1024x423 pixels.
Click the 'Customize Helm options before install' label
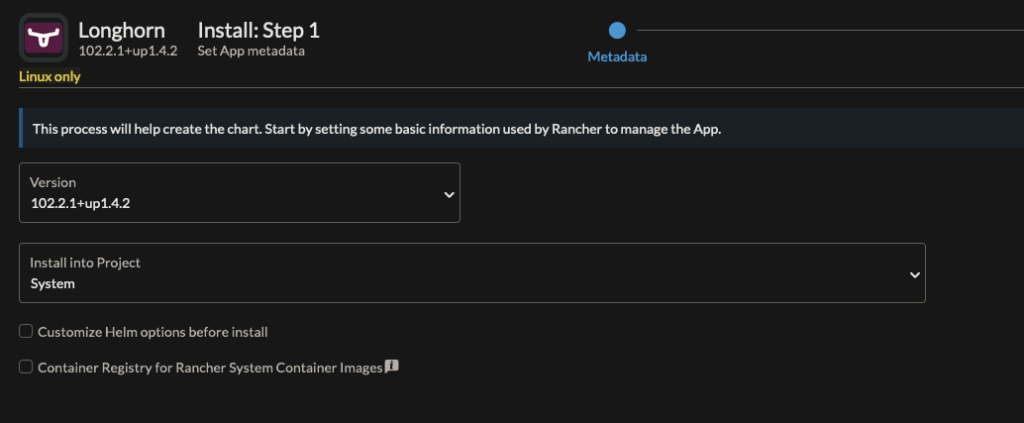coord(152,331)
